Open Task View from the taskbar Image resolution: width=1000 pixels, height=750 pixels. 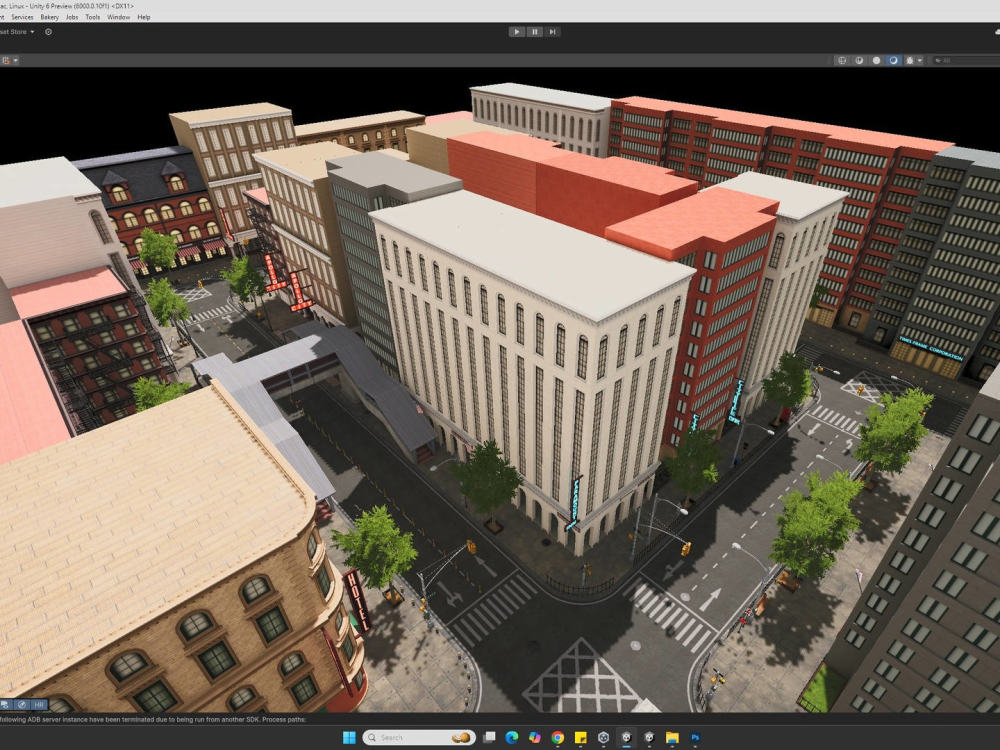(x=489, y=737)
